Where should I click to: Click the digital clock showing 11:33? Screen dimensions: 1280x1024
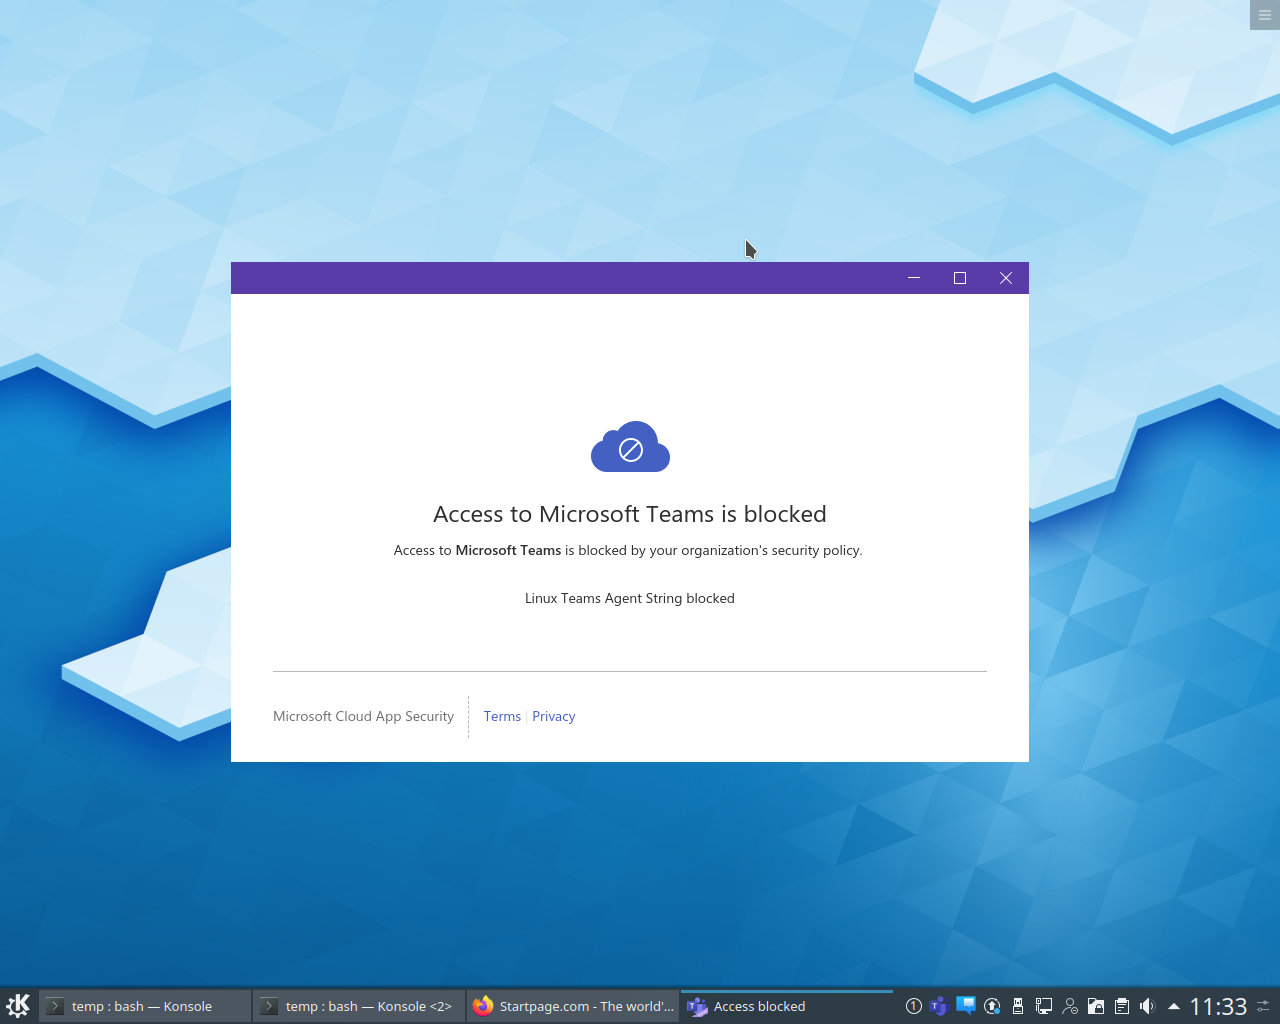pos(1217,1006)
